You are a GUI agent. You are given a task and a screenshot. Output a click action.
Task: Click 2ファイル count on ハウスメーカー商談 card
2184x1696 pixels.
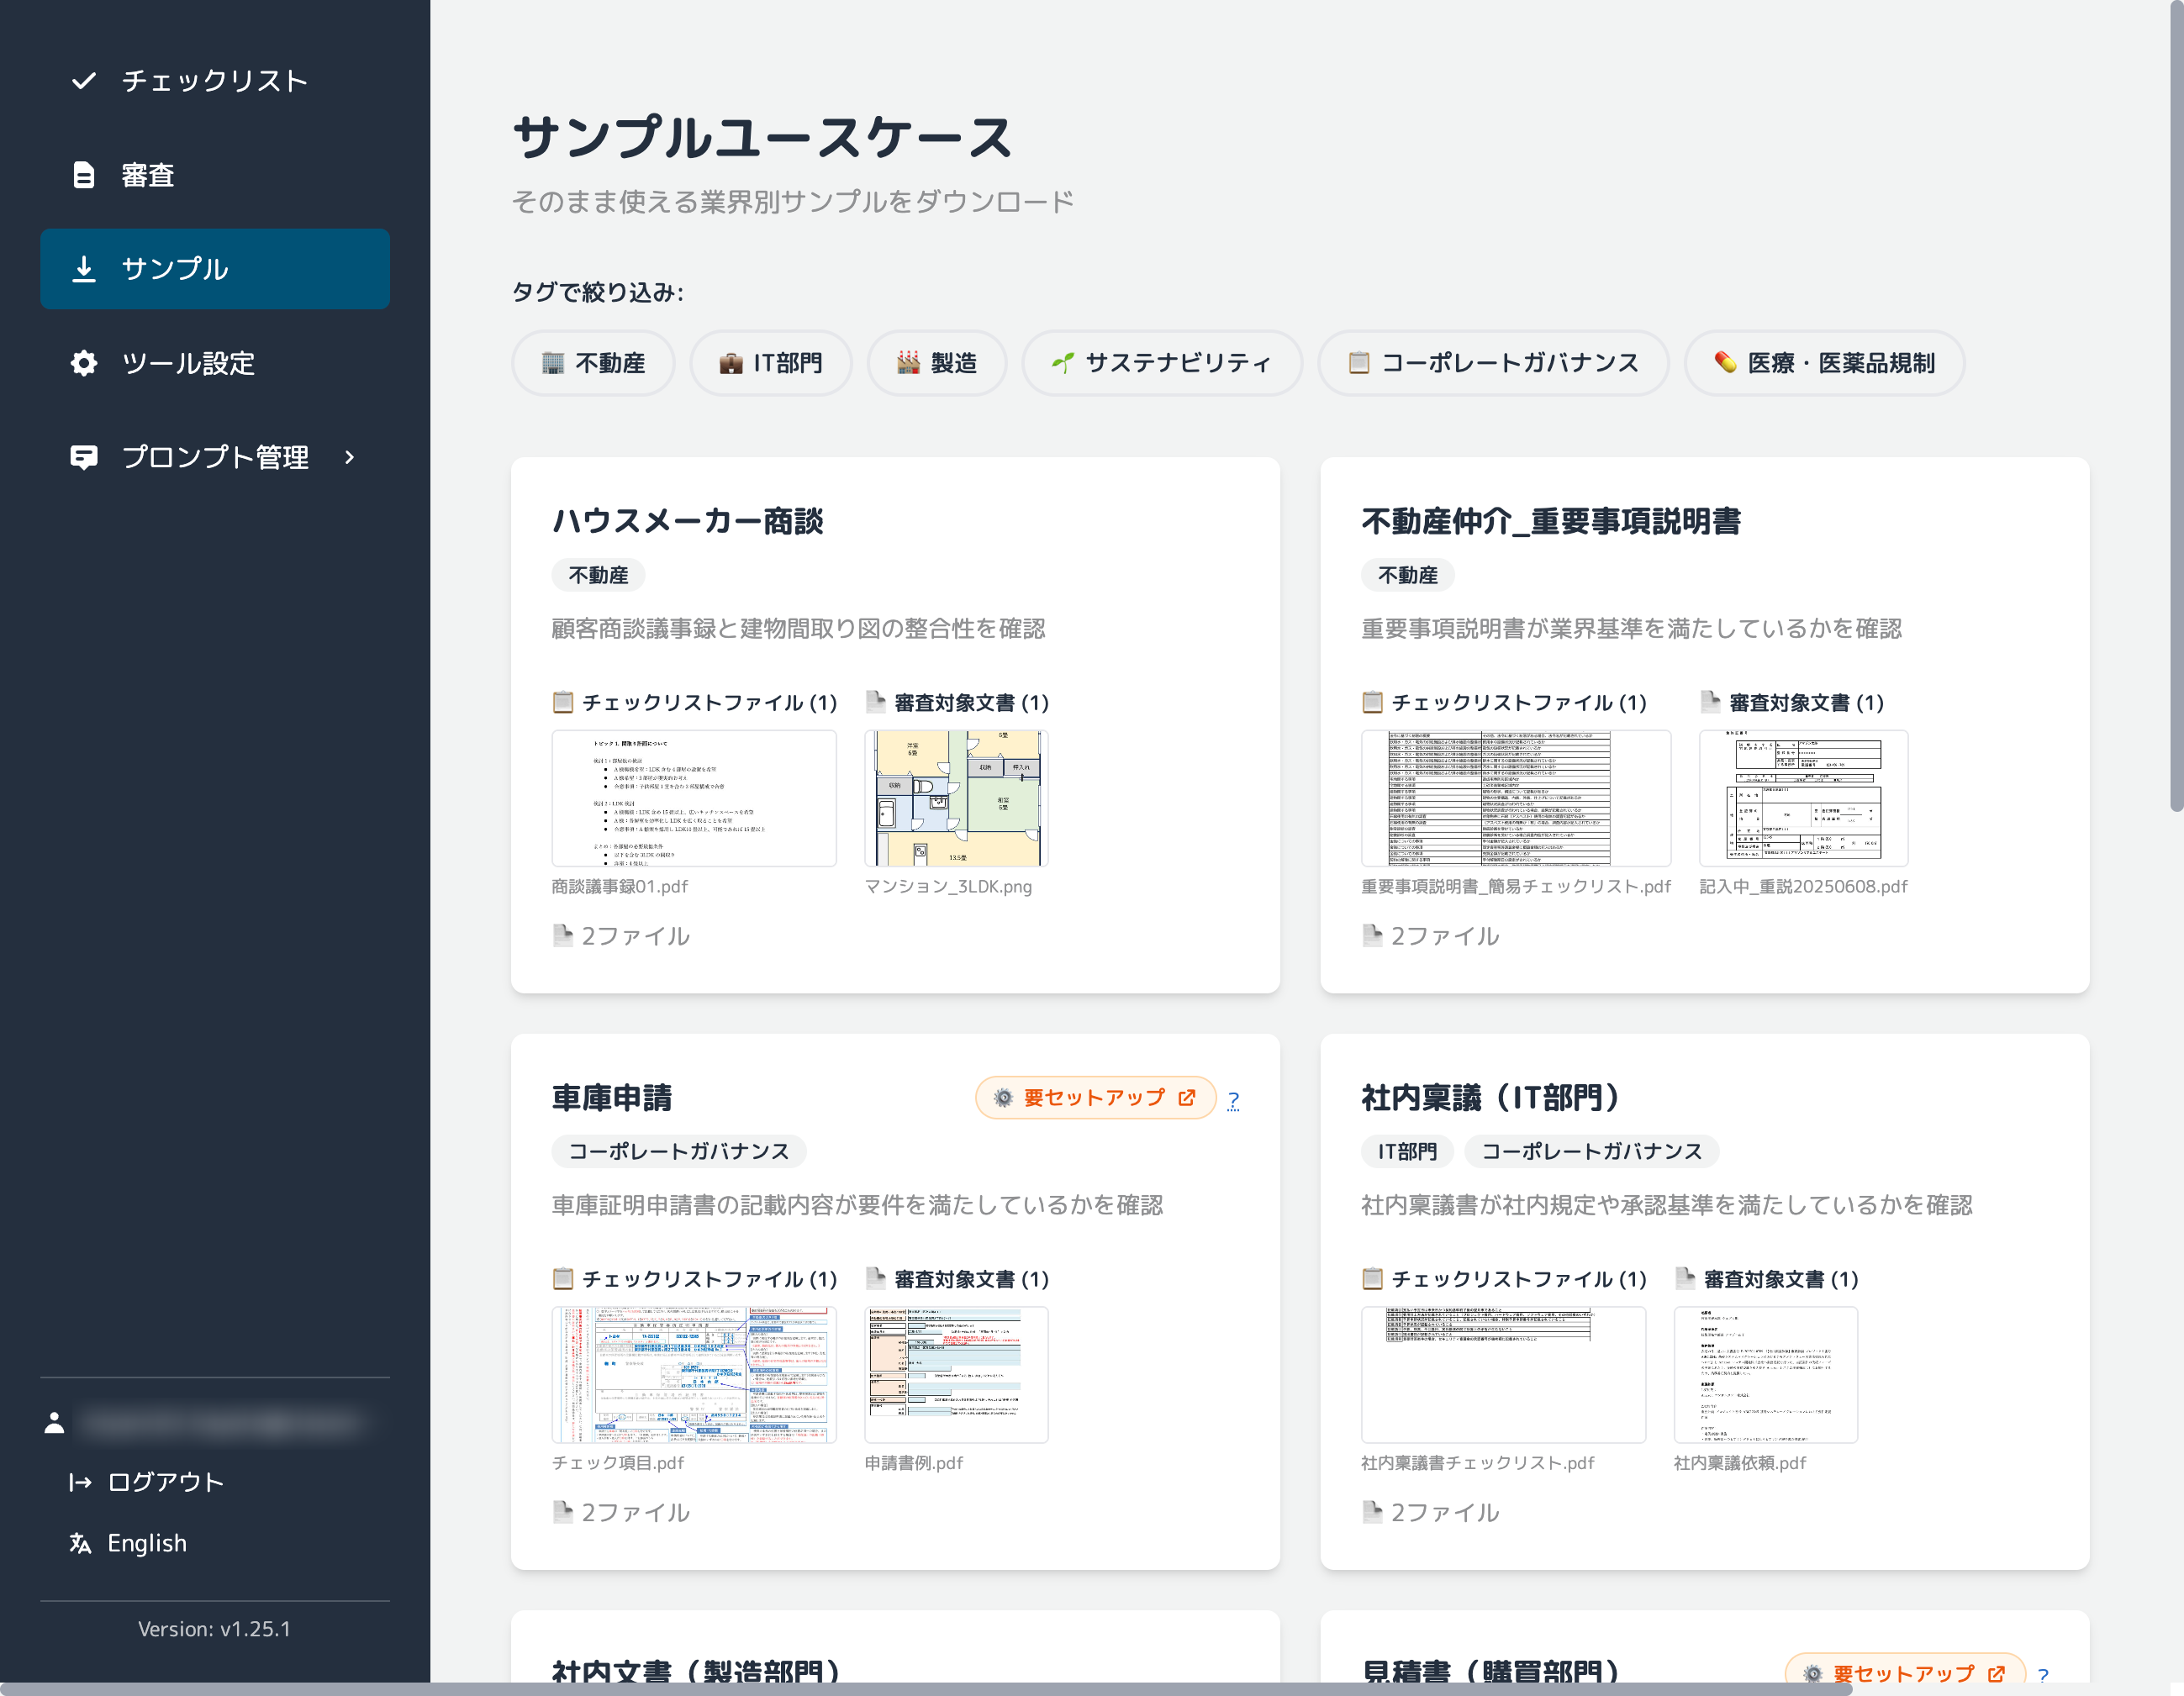click(622, 936)
